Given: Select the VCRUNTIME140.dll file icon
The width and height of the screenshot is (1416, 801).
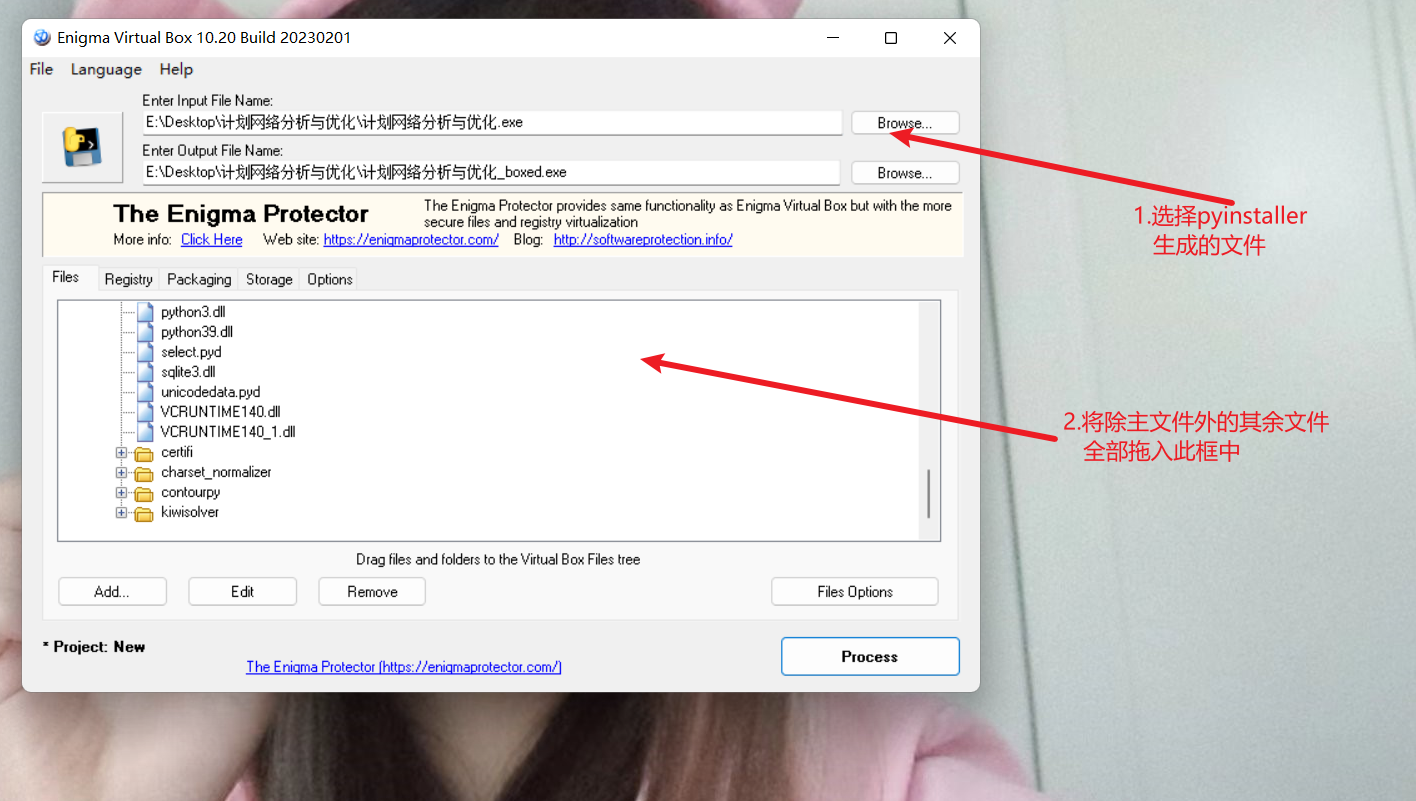Looking at the screenshot, I should [146, 412].
